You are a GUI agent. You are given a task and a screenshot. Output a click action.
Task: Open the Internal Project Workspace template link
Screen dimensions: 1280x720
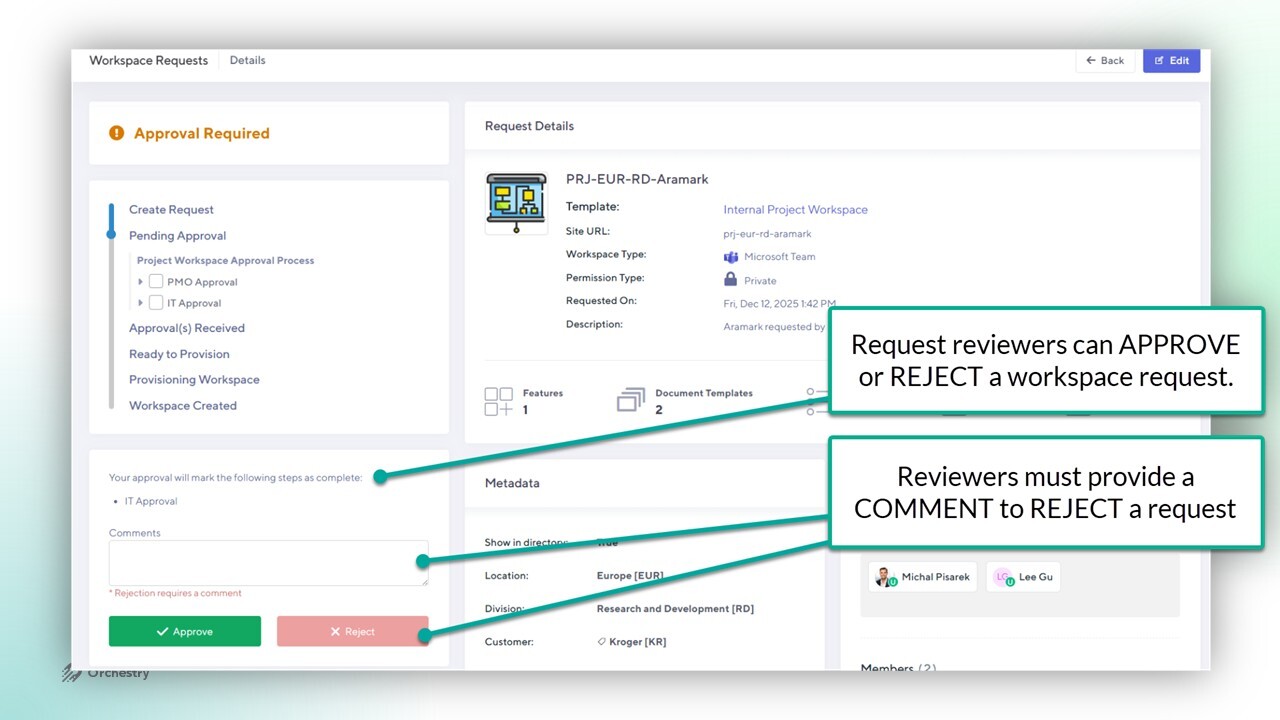tap(796, 210)
